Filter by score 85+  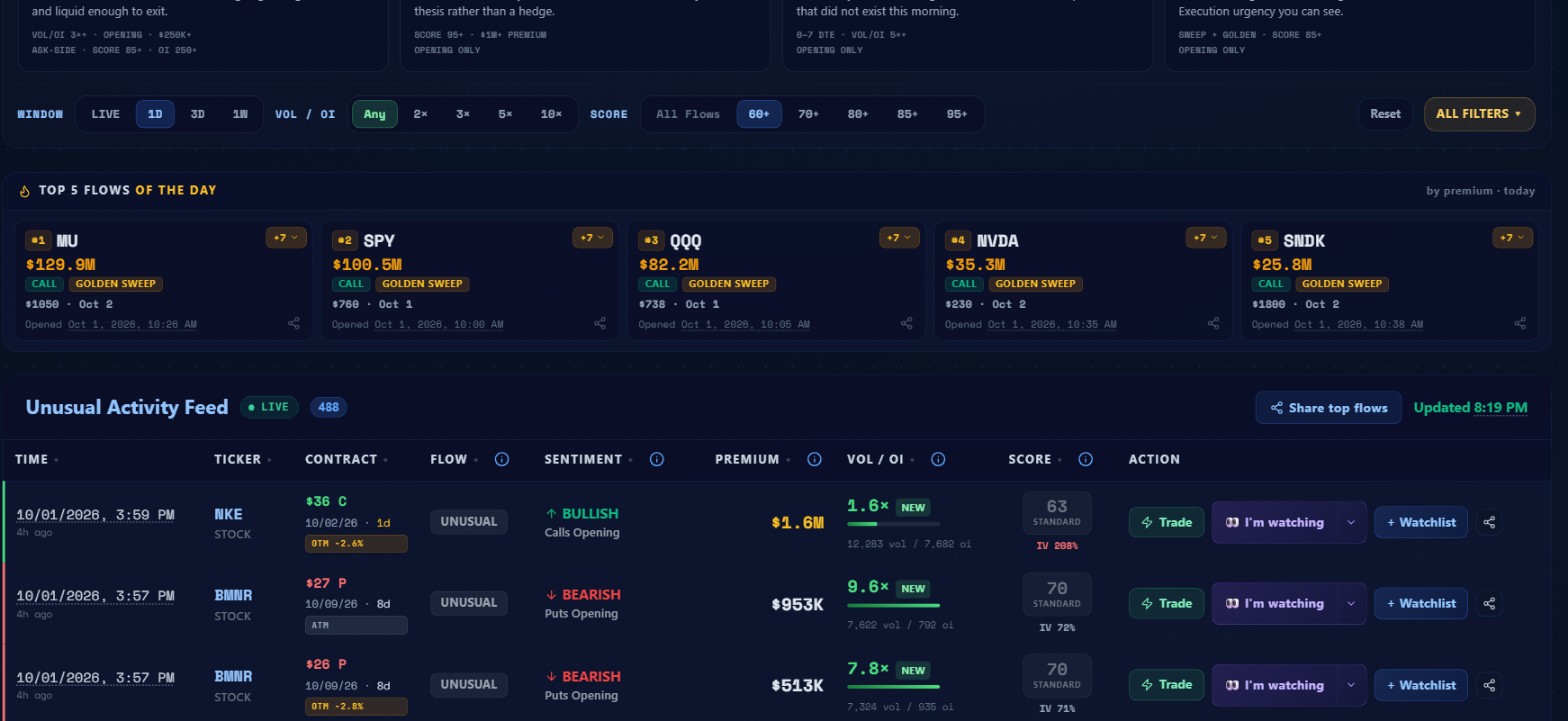tap(907, 114)
